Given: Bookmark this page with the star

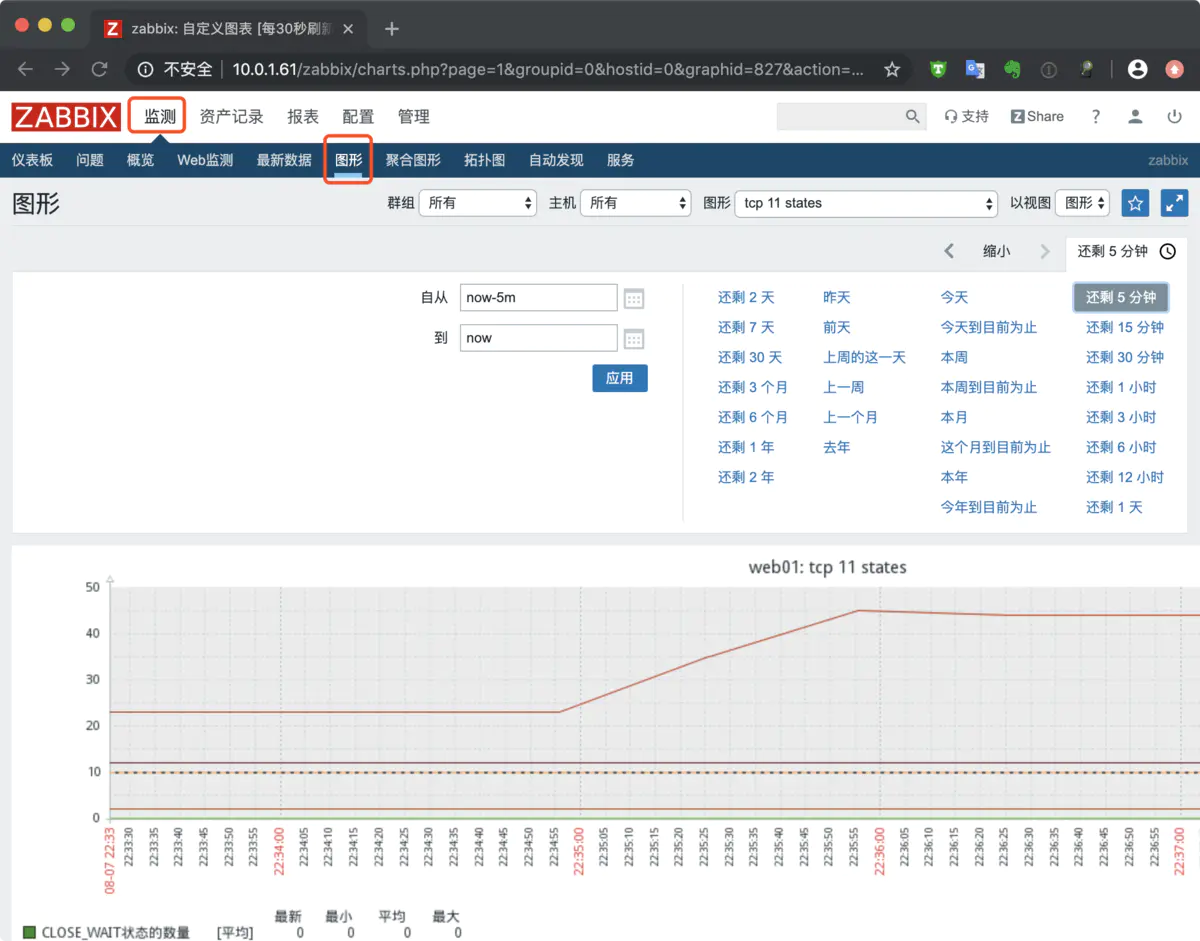Looking at the screenshot, I should [x=892, y=69].
